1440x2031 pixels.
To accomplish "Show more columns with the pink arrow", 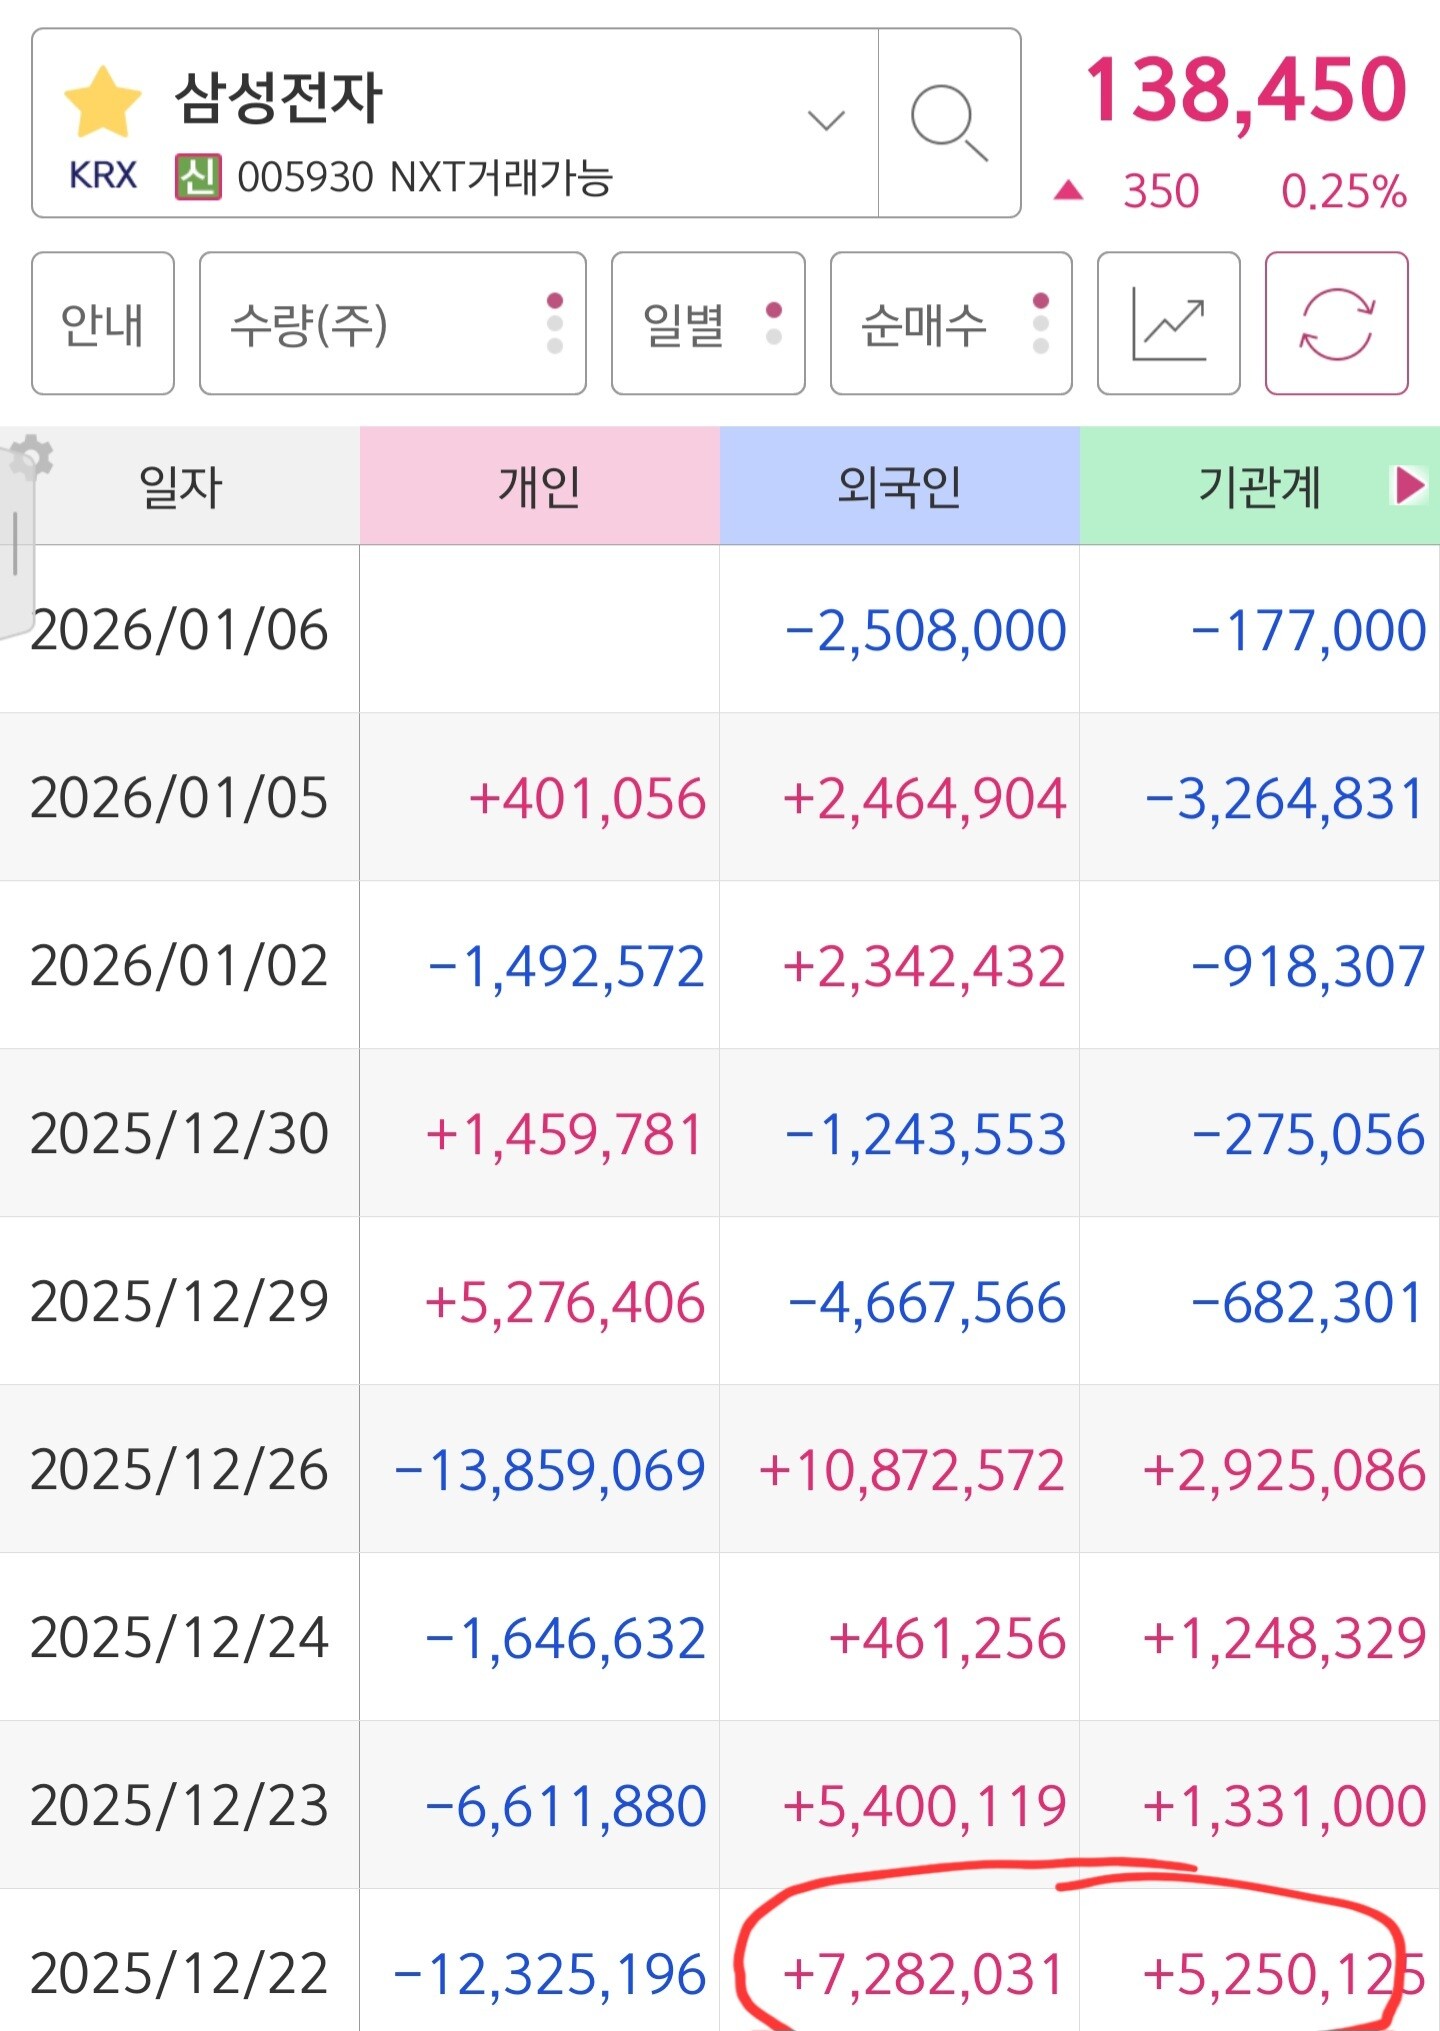I will pos(1410,486).
